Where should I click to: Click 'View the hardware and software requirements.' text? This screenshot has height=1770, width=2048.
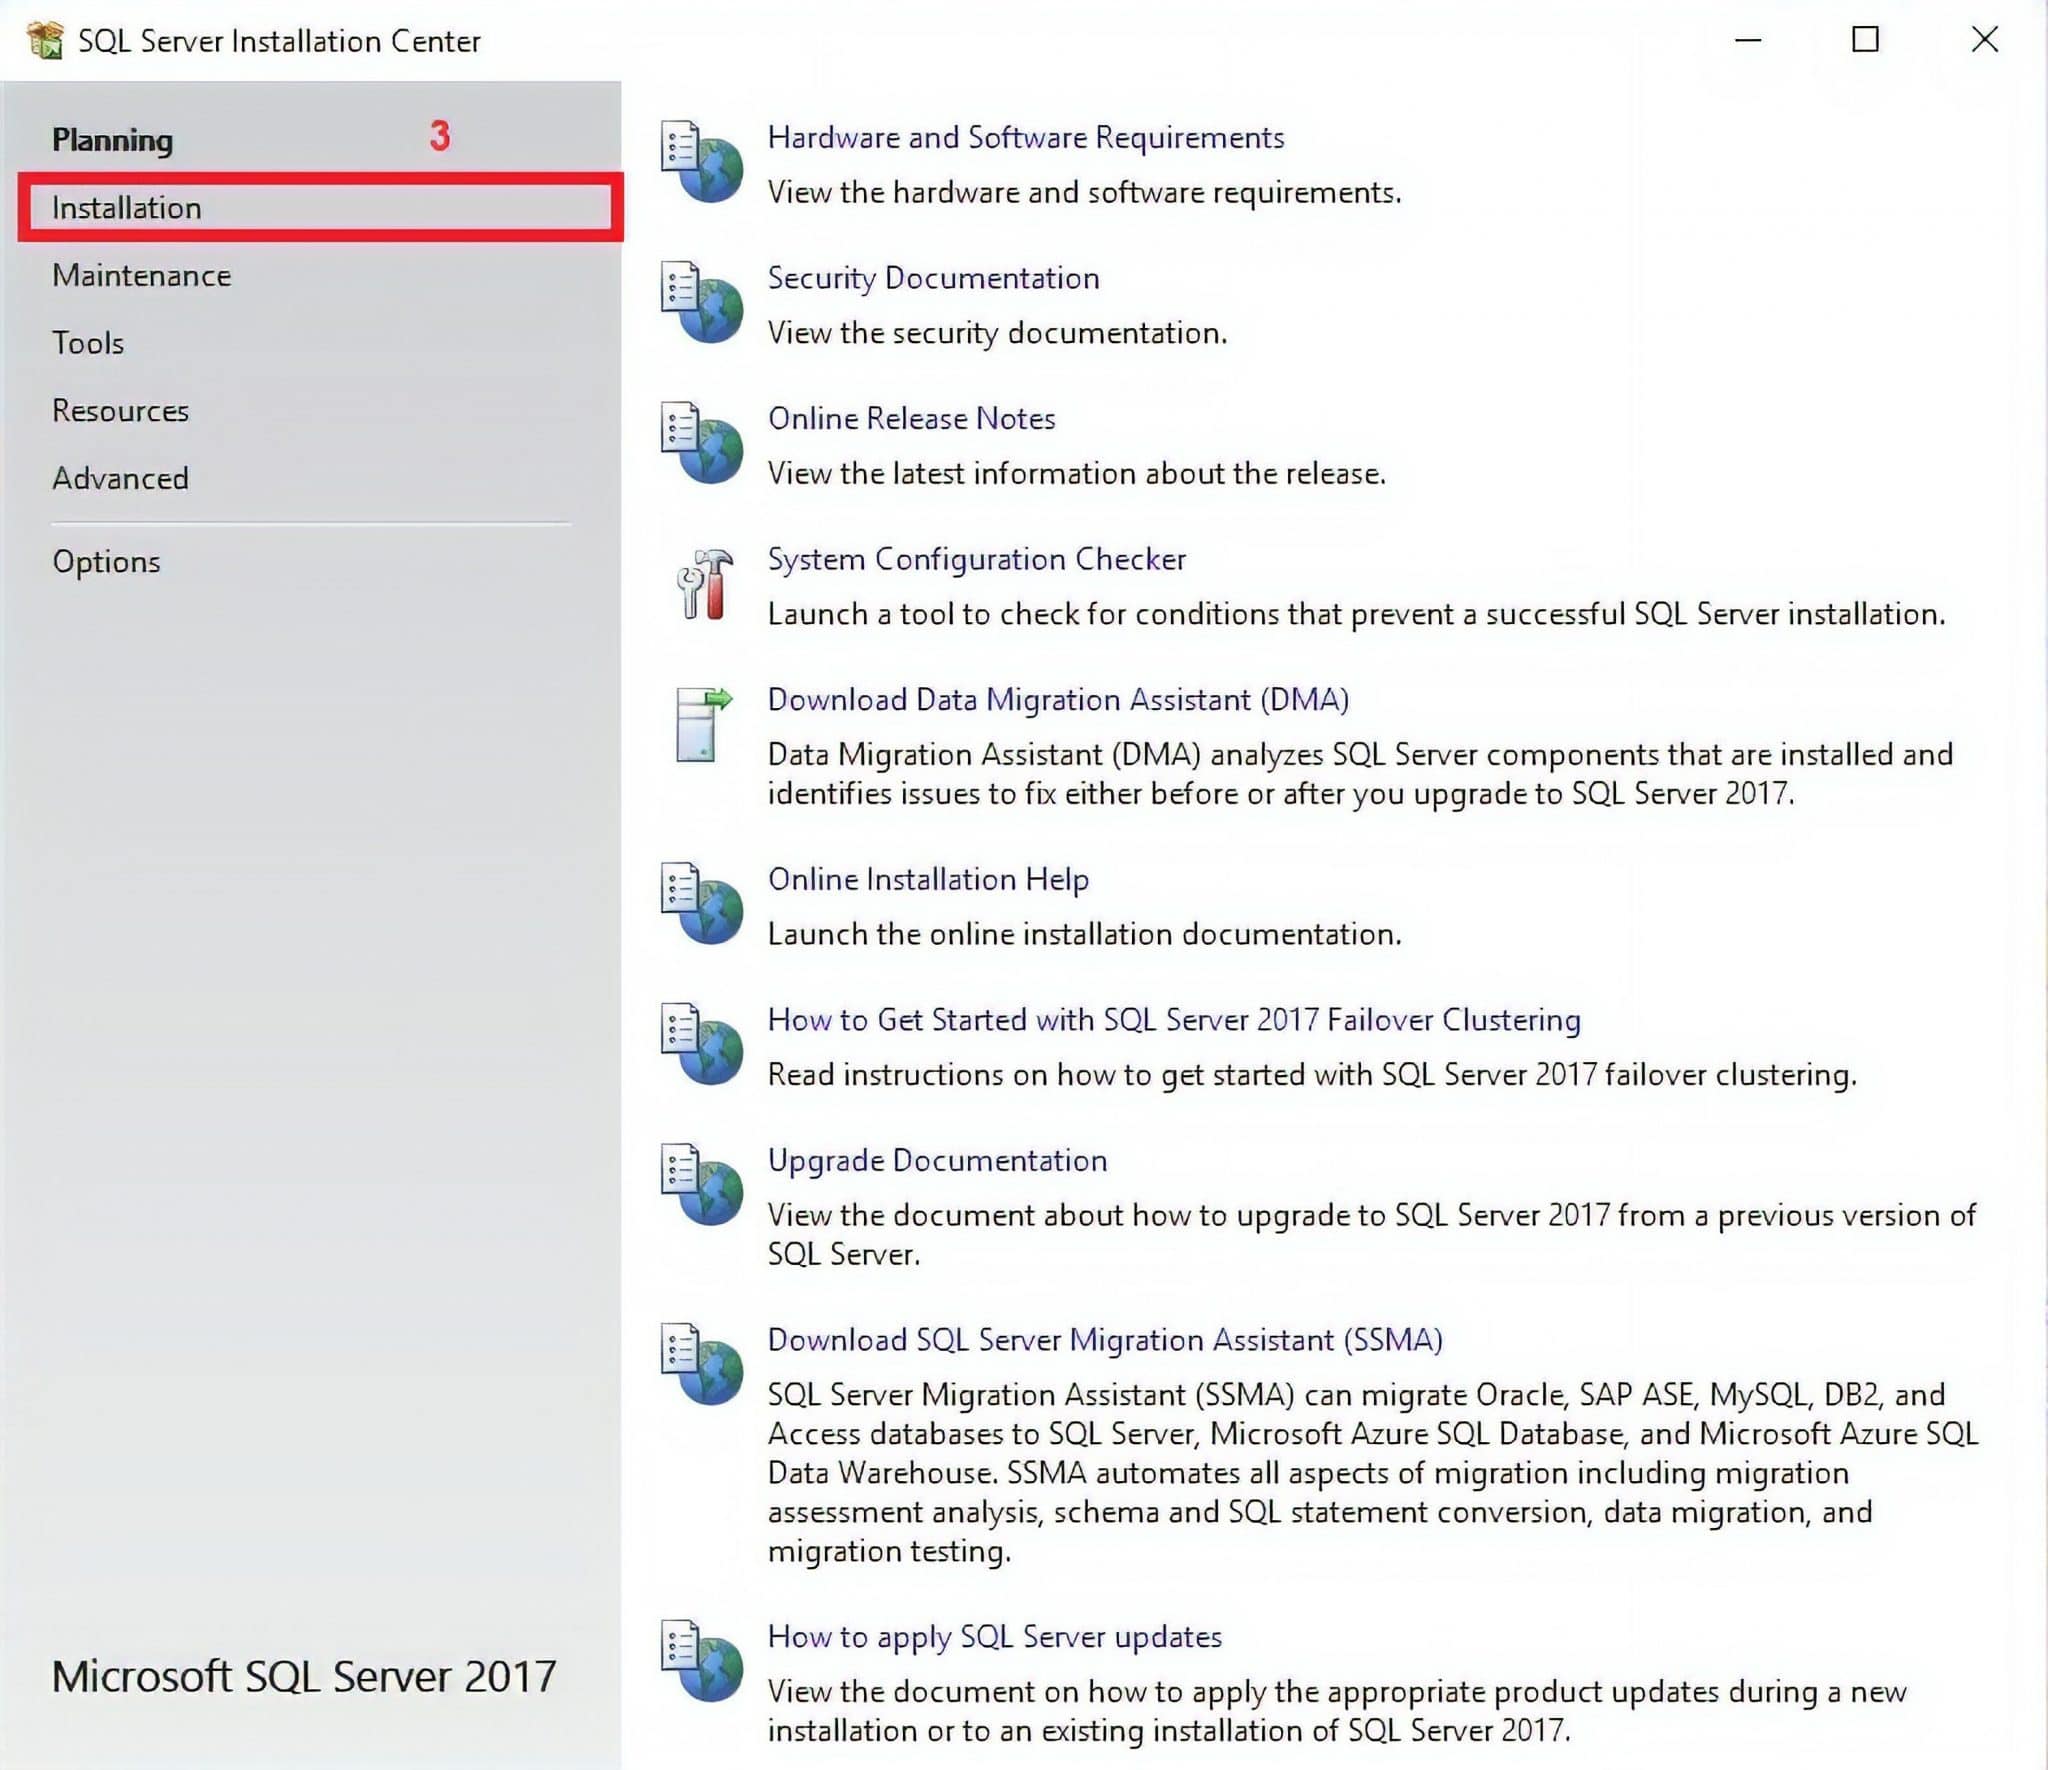coord(1084,192)
